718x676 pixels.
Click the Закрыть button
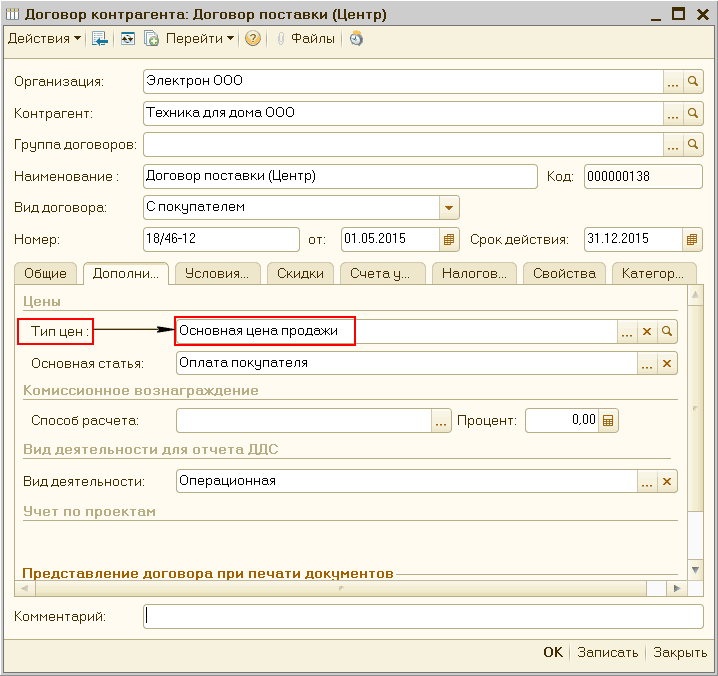[x=680, y=653]
